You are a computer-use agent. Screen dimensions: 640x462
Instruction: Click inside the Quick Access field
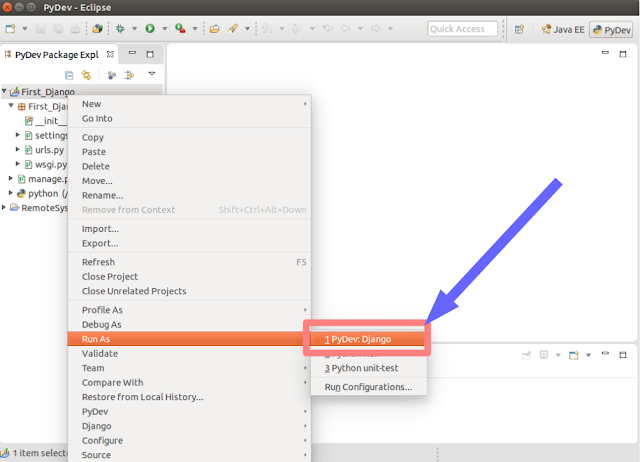coord(462,29)
